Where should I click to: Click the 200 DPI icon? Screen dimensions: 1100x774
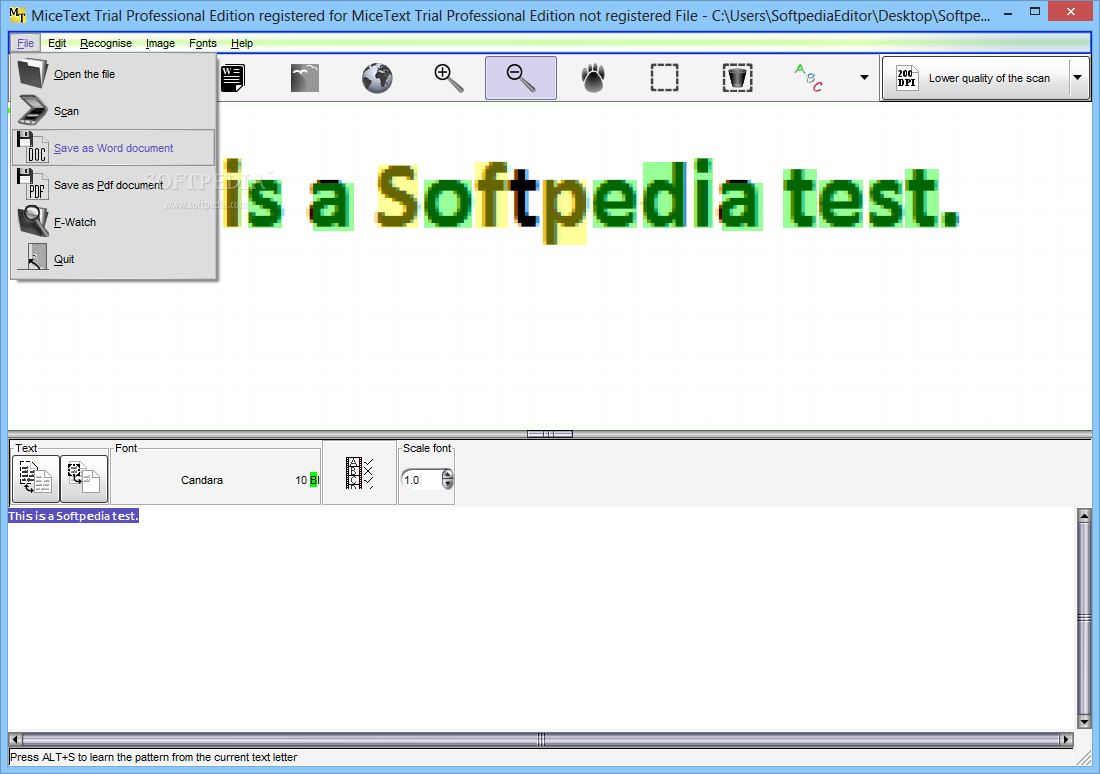(x=906, y=78)
